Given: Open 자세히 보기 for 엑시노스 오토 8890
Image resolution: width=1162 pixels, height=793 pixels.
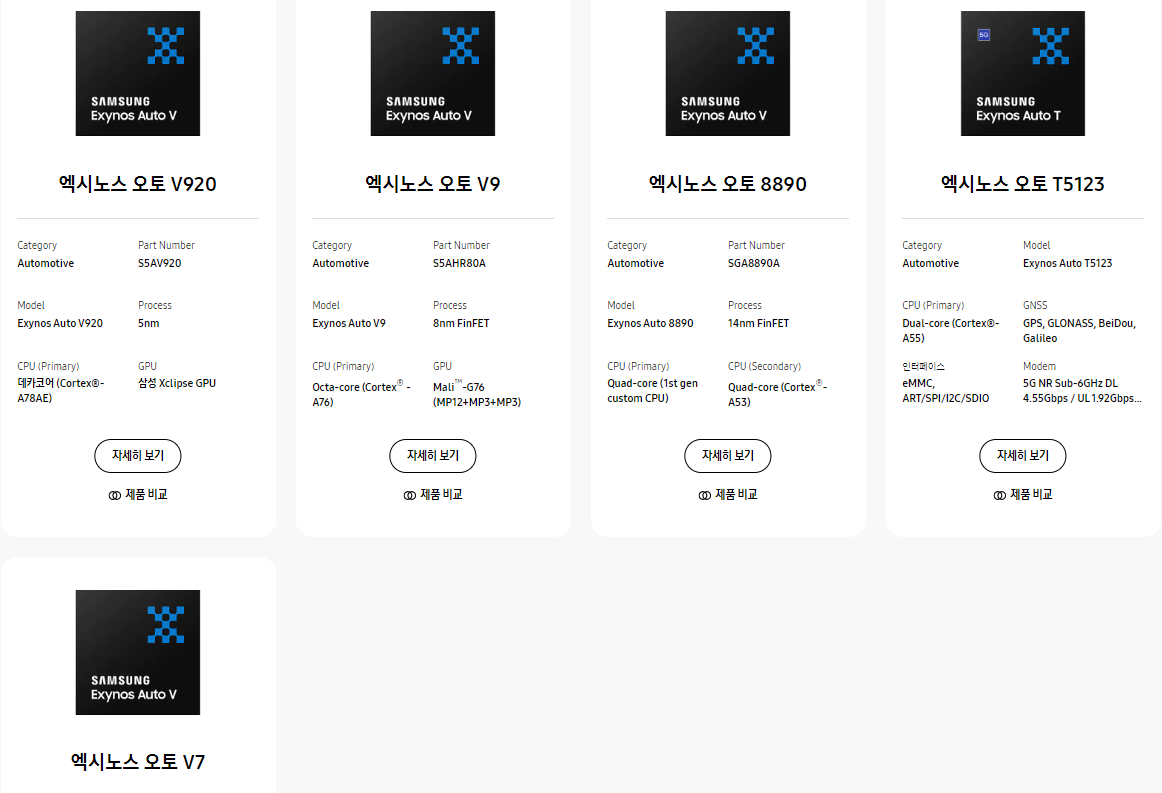Looking at the screenshot, I should (728, 456).
